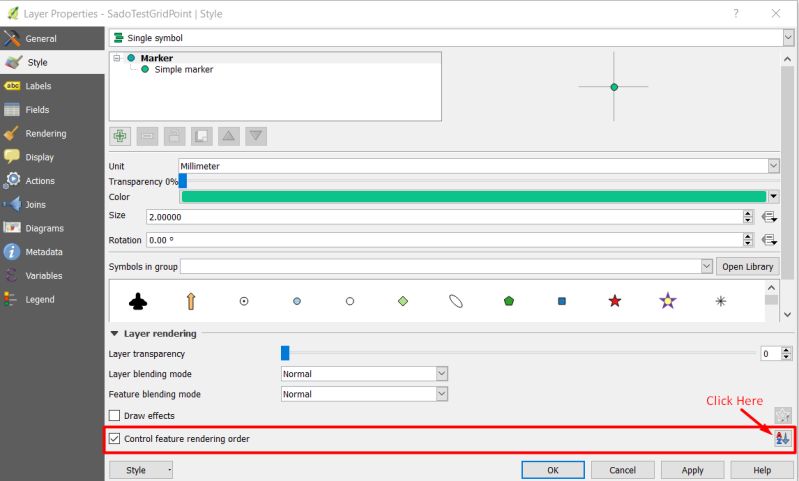Switch to the Variables tab
Screen dimensions: 799x481
52,275
